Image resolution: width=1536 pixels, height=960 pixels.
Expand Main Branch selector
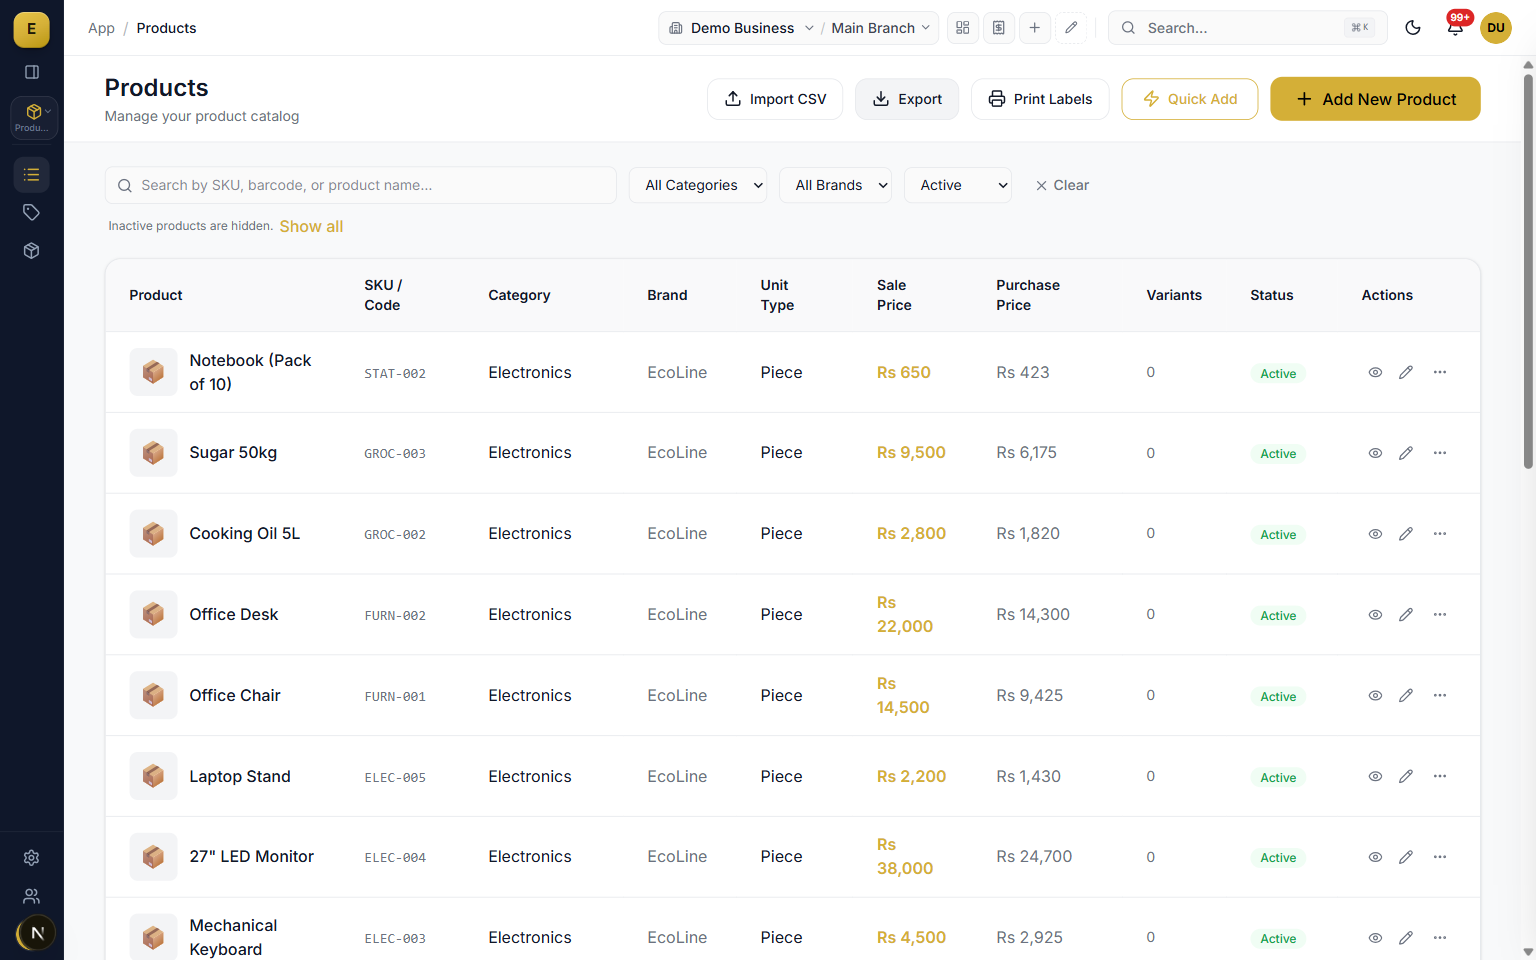pos(881,28)
